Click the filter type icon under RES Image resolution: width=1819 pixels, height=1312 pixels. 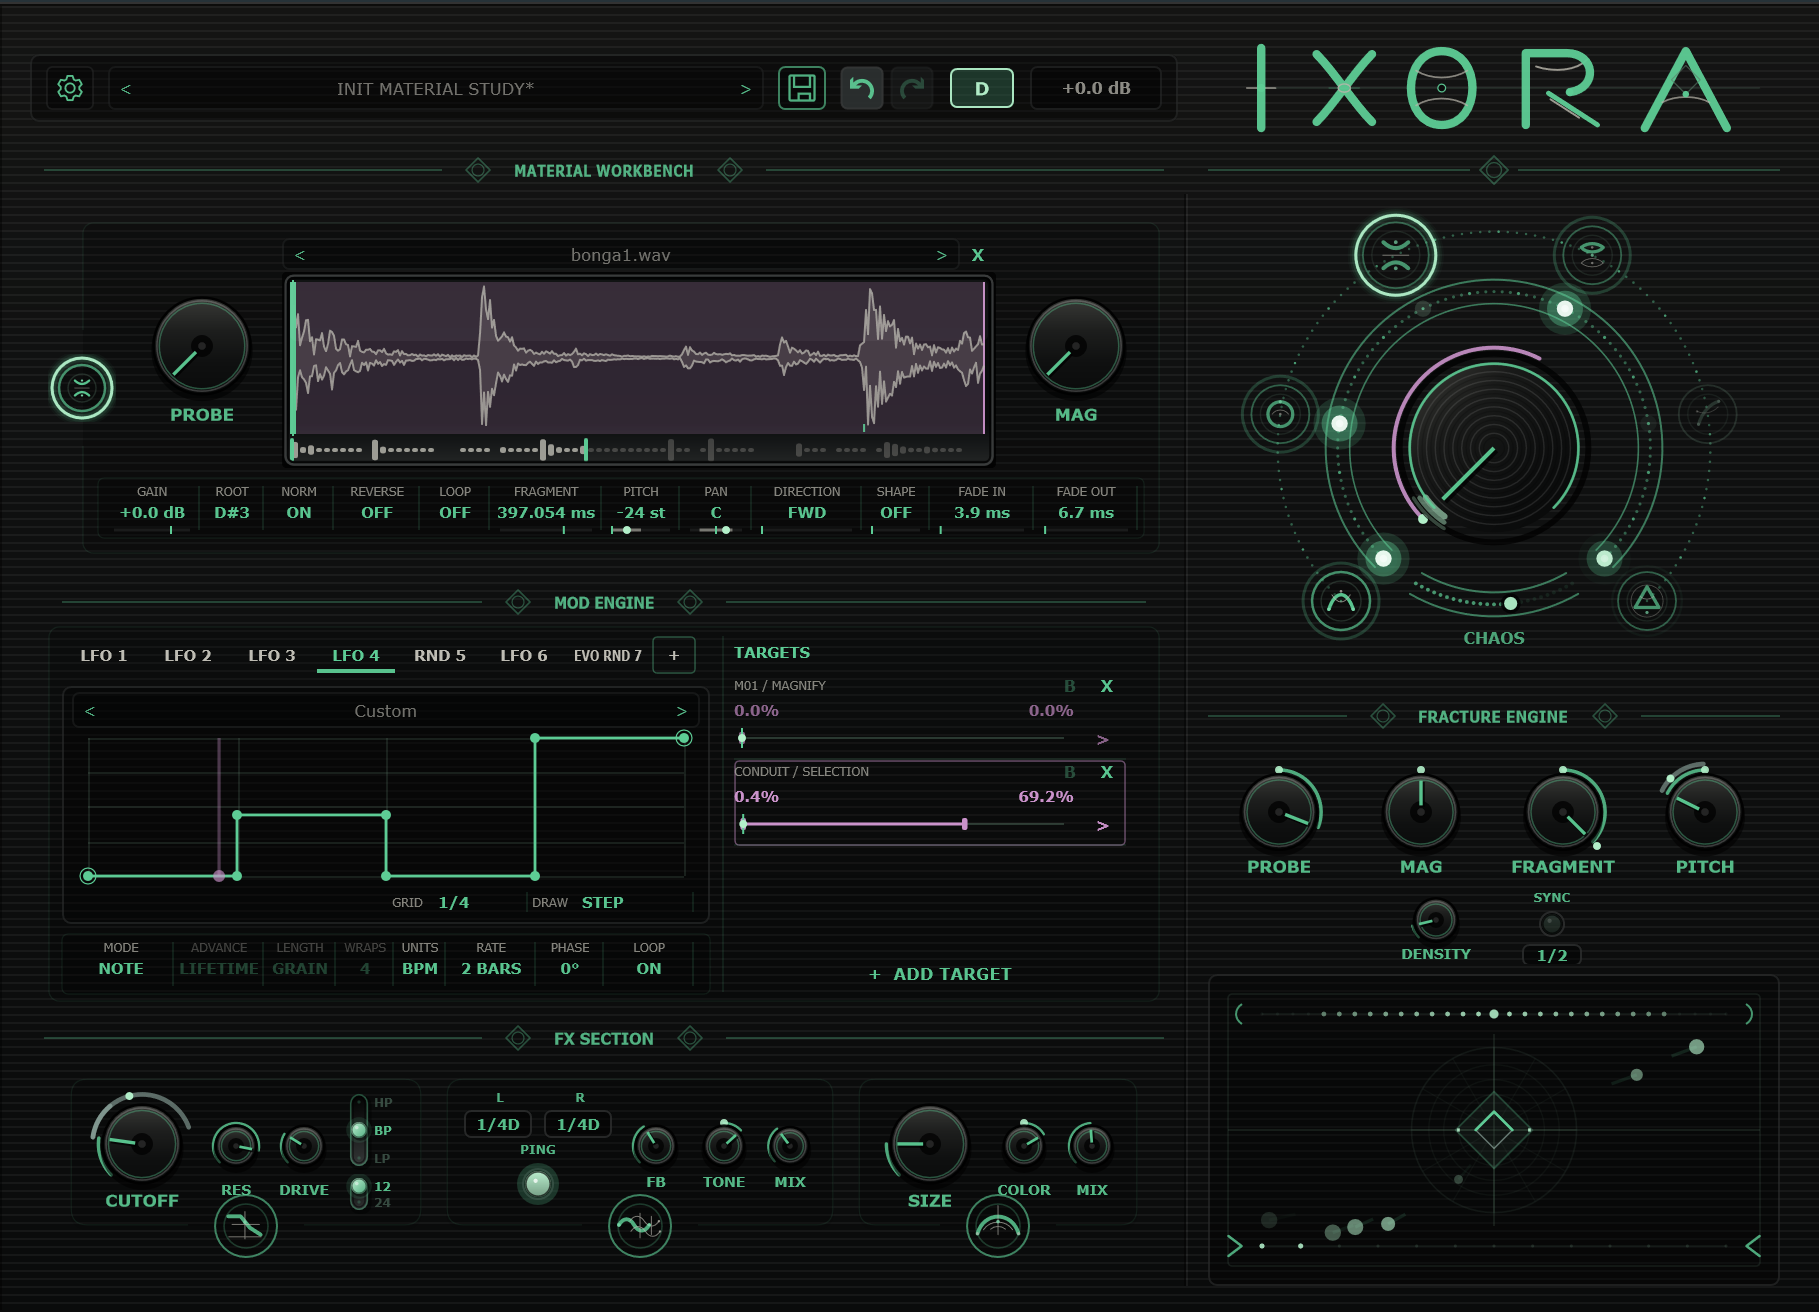(x=246, y=1226)
